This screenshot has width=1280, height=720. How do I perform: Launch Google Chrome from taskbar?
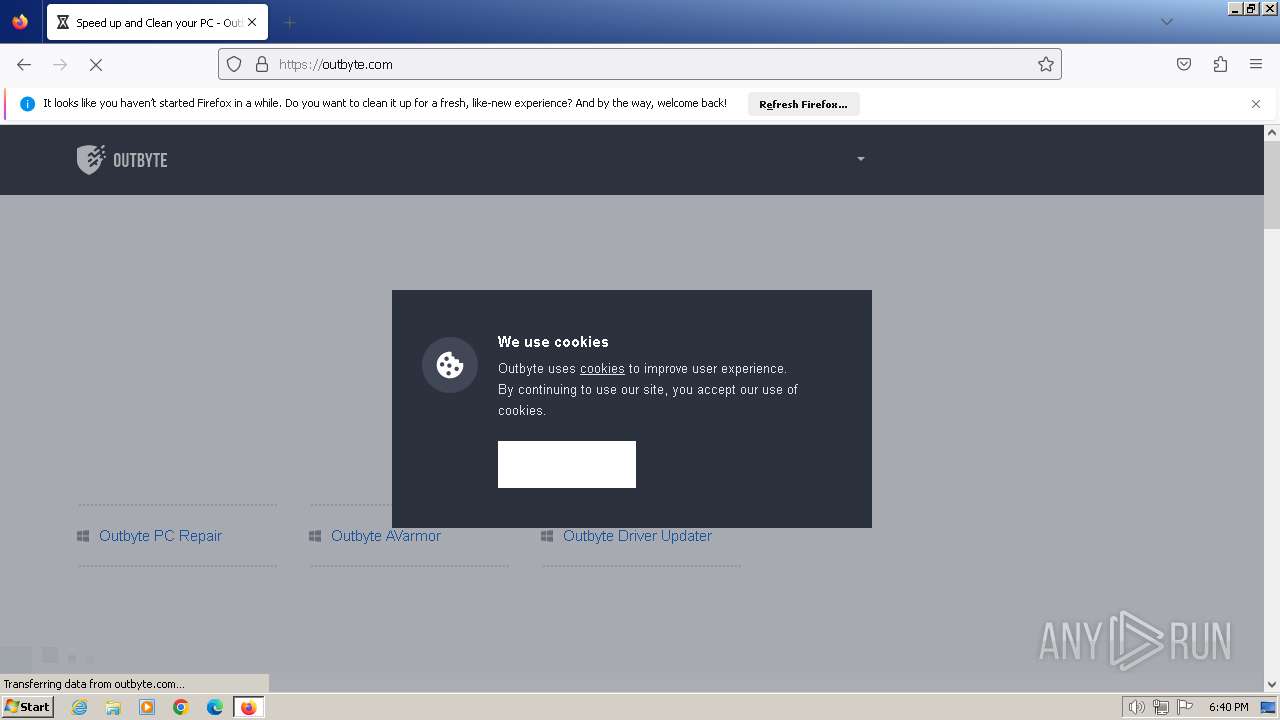click(x=181, y=707)
